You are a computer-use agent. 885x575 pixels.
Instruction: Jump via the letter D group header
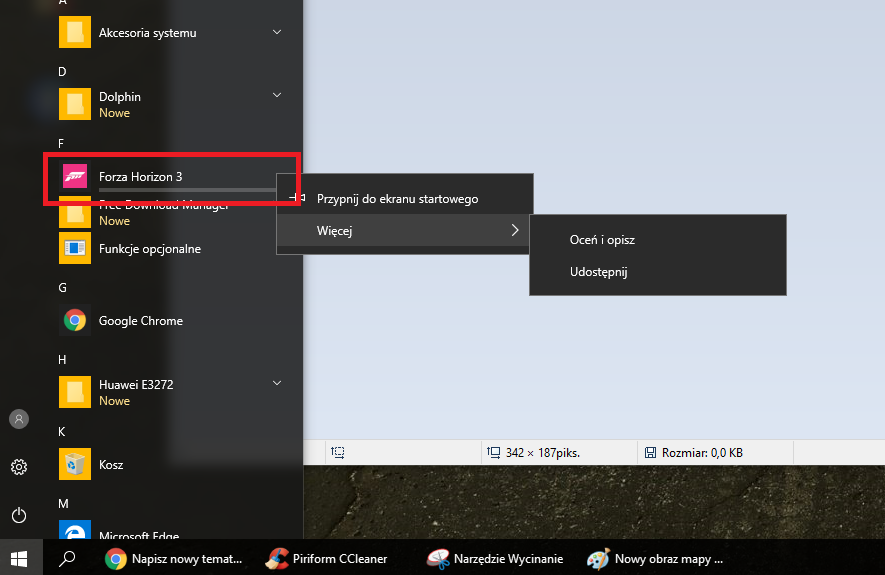pos(62,72)
